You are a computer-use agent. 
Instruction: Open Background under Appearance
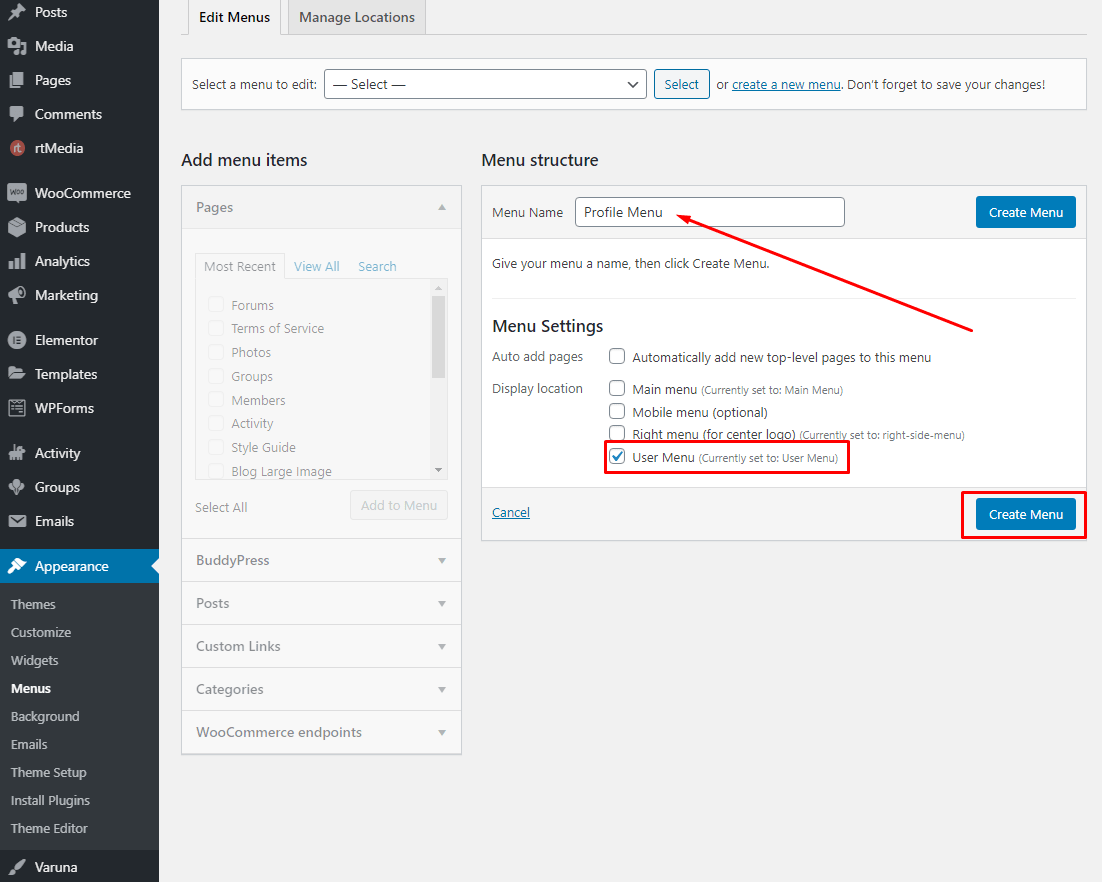coord(45,717)
